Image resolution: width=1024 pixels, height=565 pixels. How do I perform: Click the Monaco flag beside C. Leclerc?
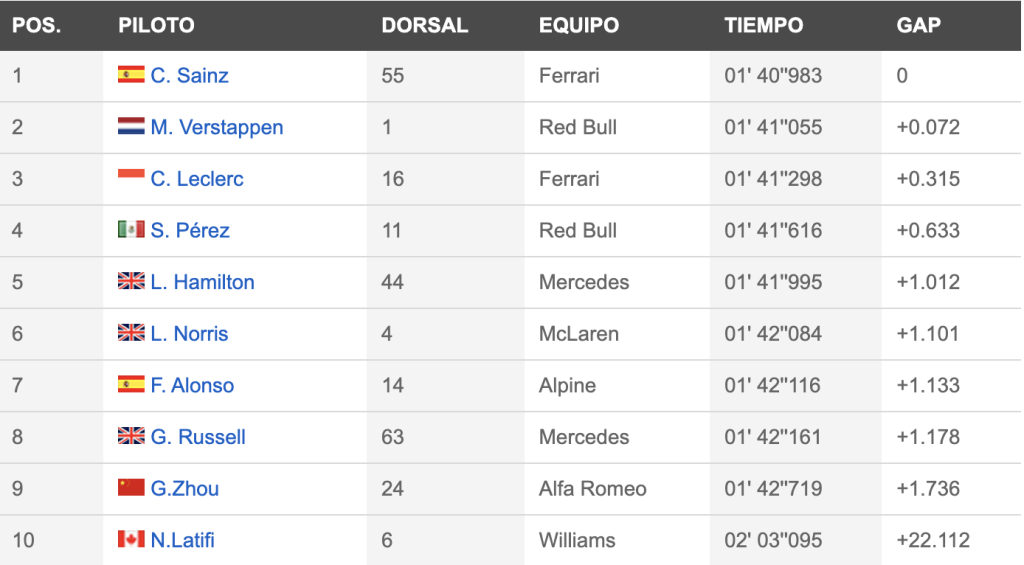coord(131,174)
